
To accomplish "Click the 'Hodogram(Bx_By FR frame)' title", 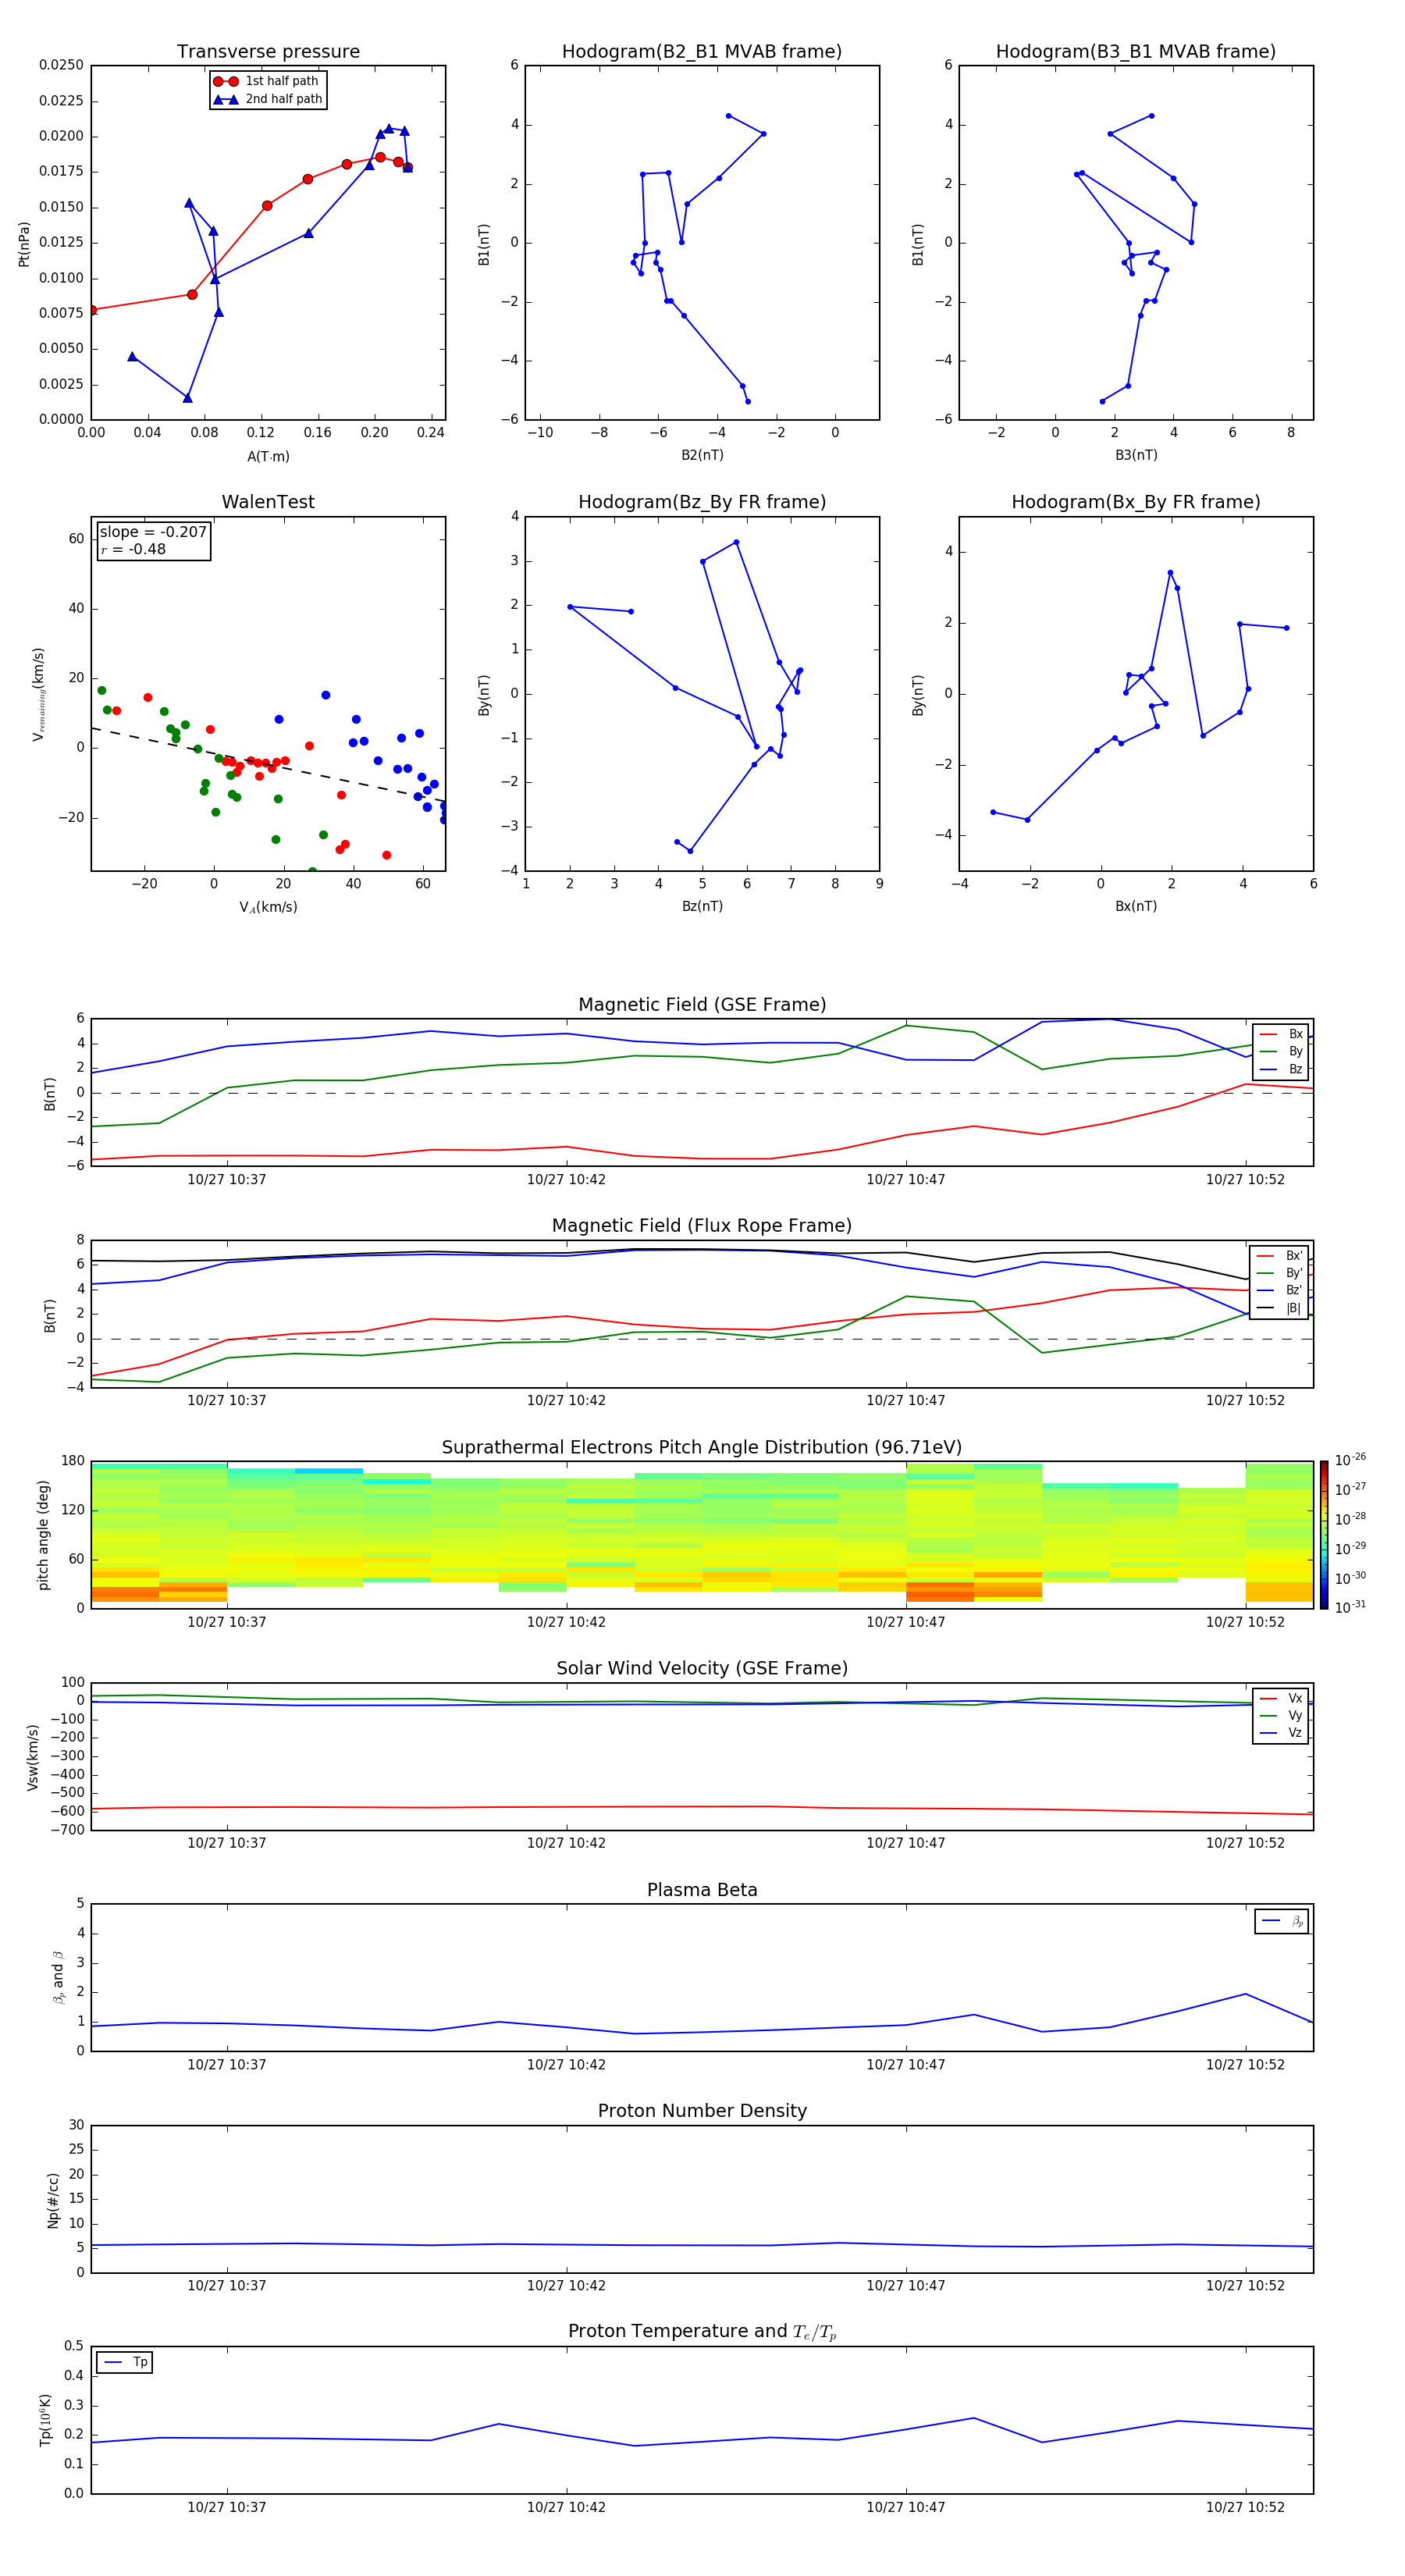I will coord(1136,502).
